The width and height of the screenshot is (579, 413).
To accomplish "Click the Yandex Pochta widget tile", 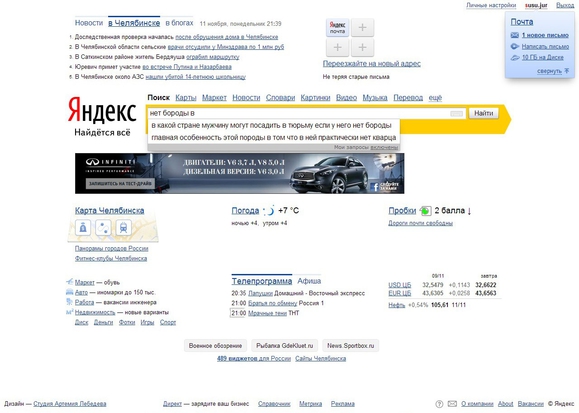I will coord(338,28).
